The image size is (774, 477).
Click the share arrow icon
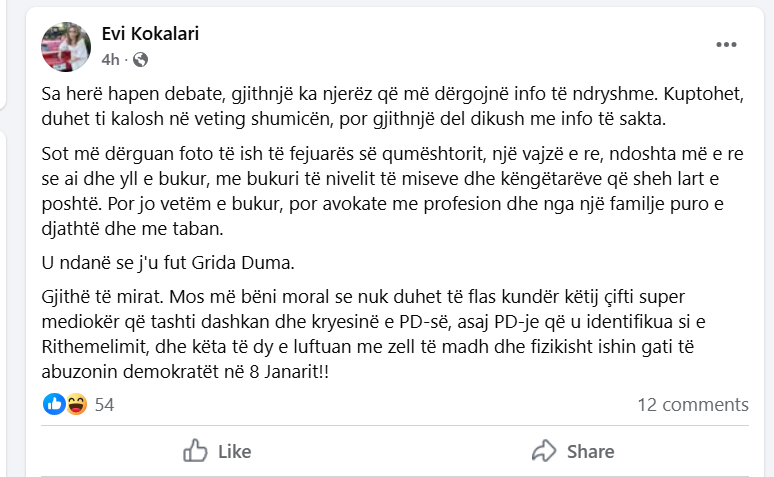pyautogui.click(x=543, y=451)
